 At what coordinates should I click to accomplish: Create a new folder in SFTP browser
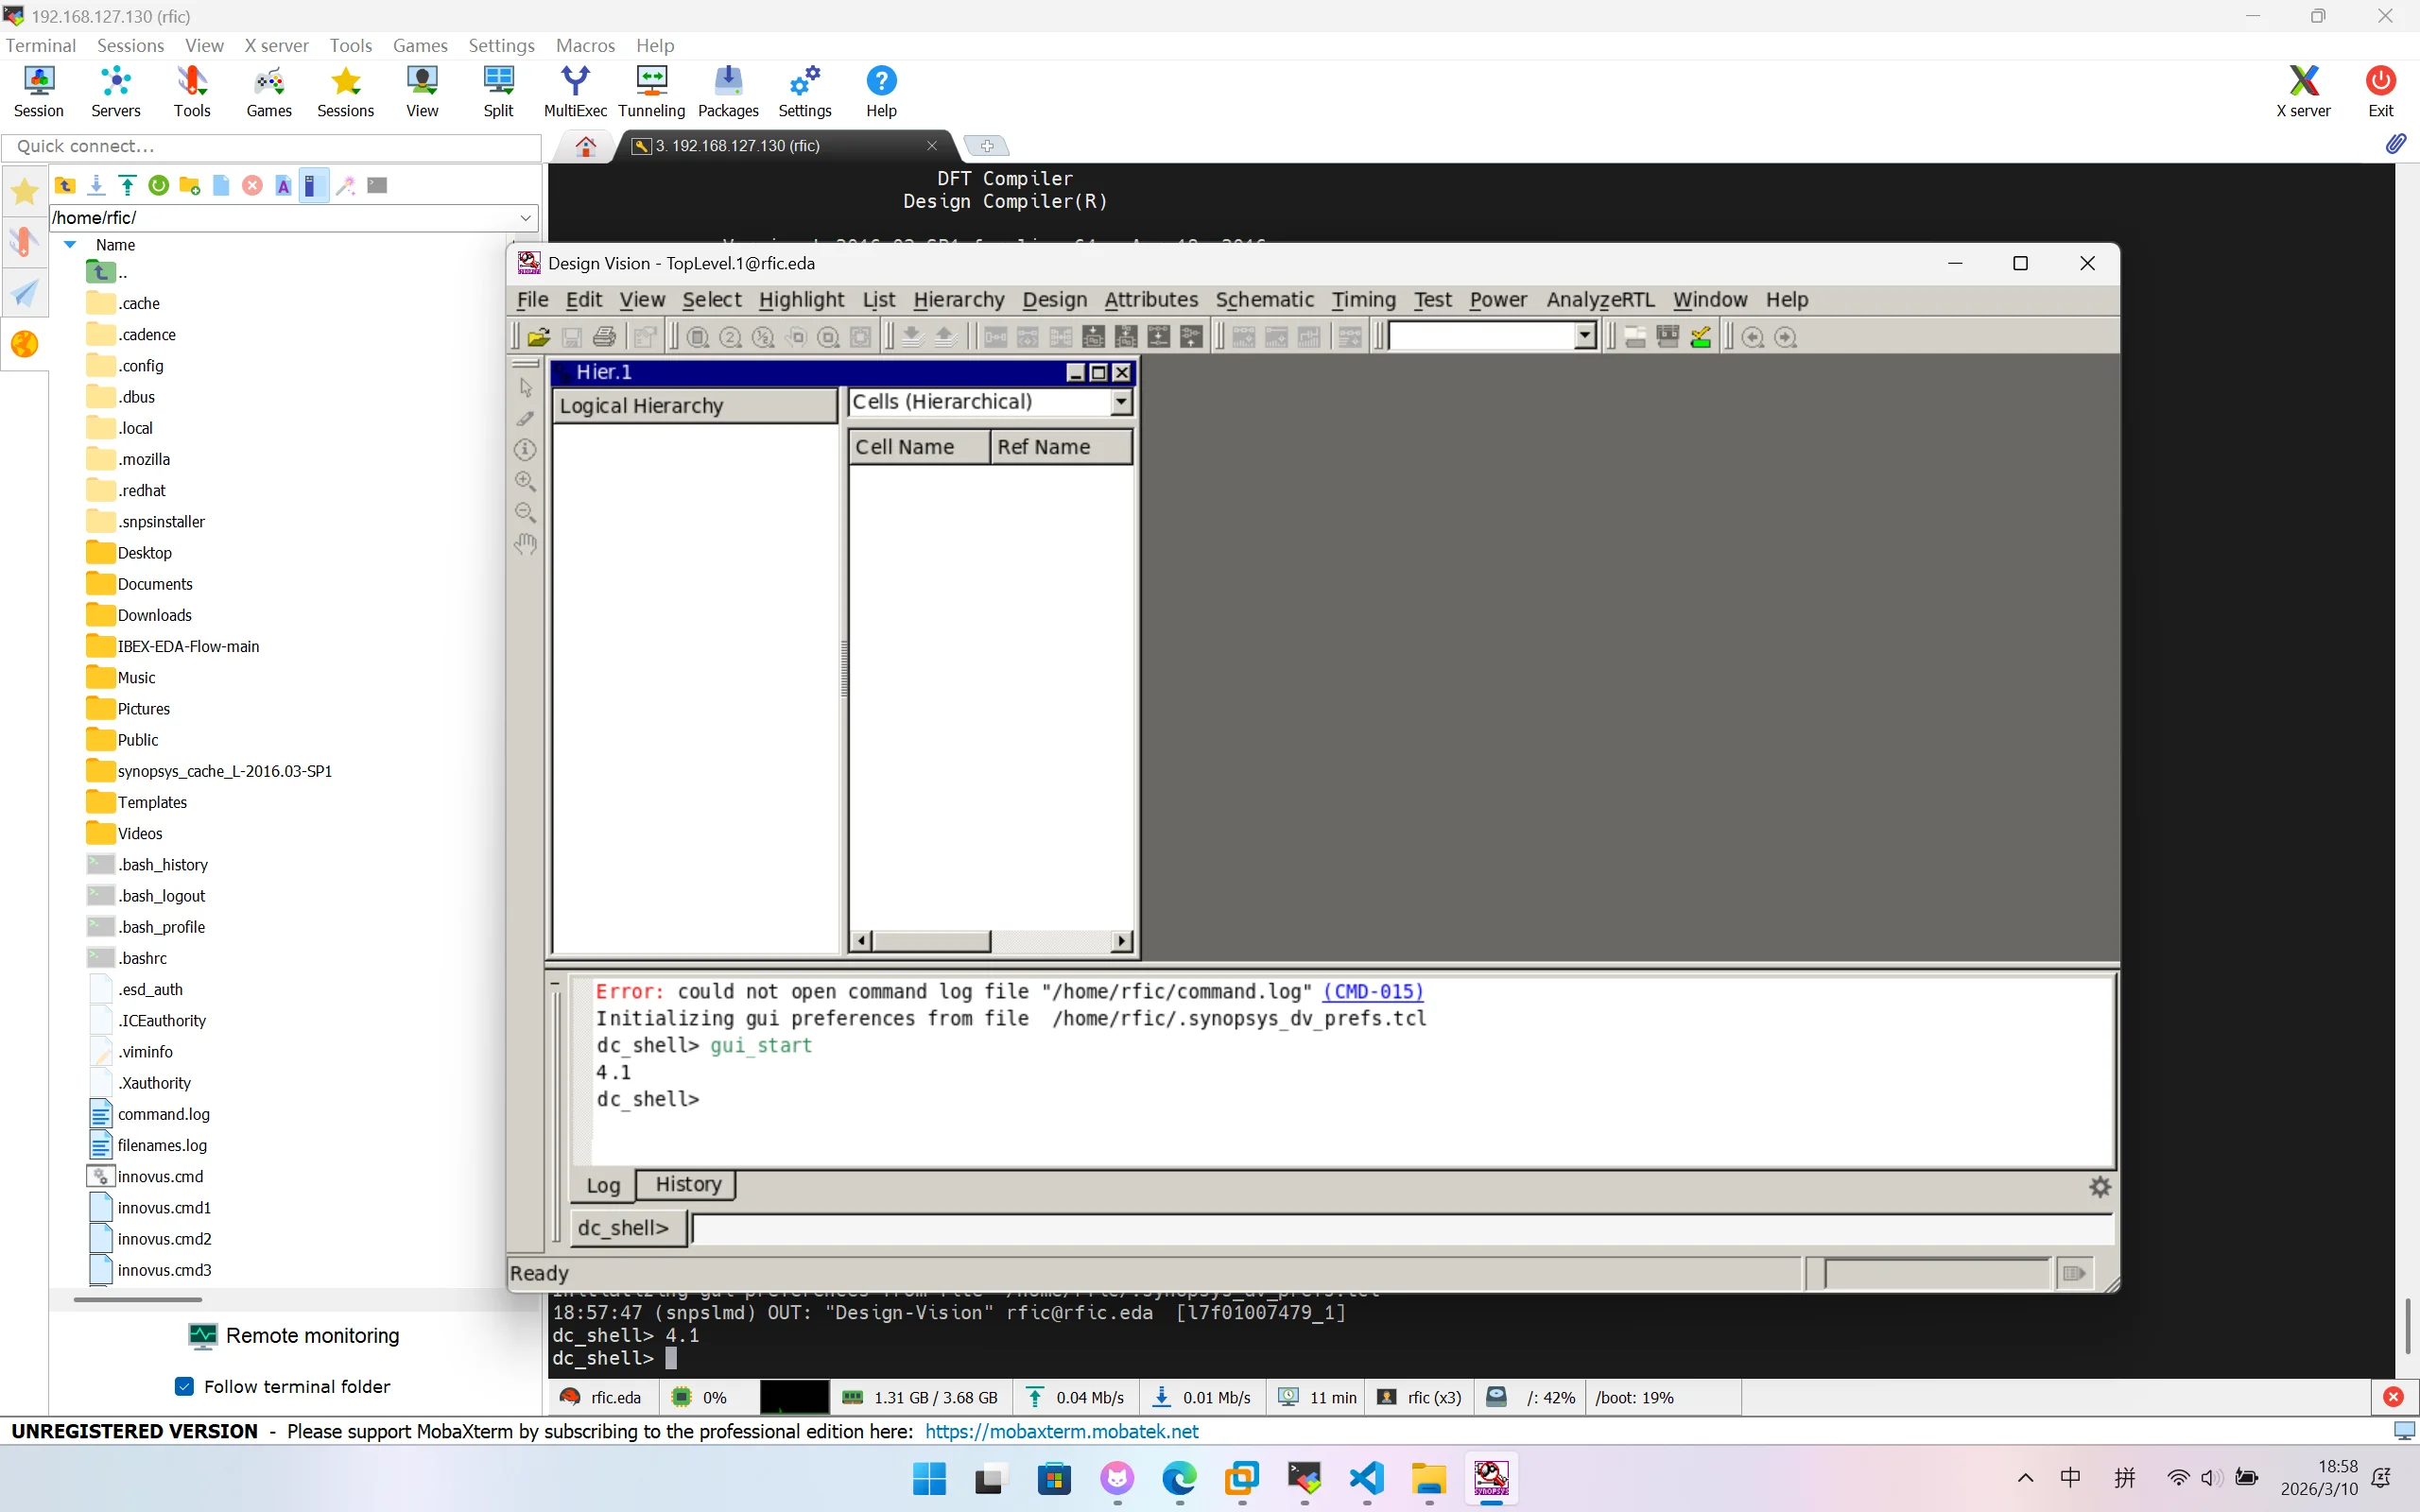(190, 185)
